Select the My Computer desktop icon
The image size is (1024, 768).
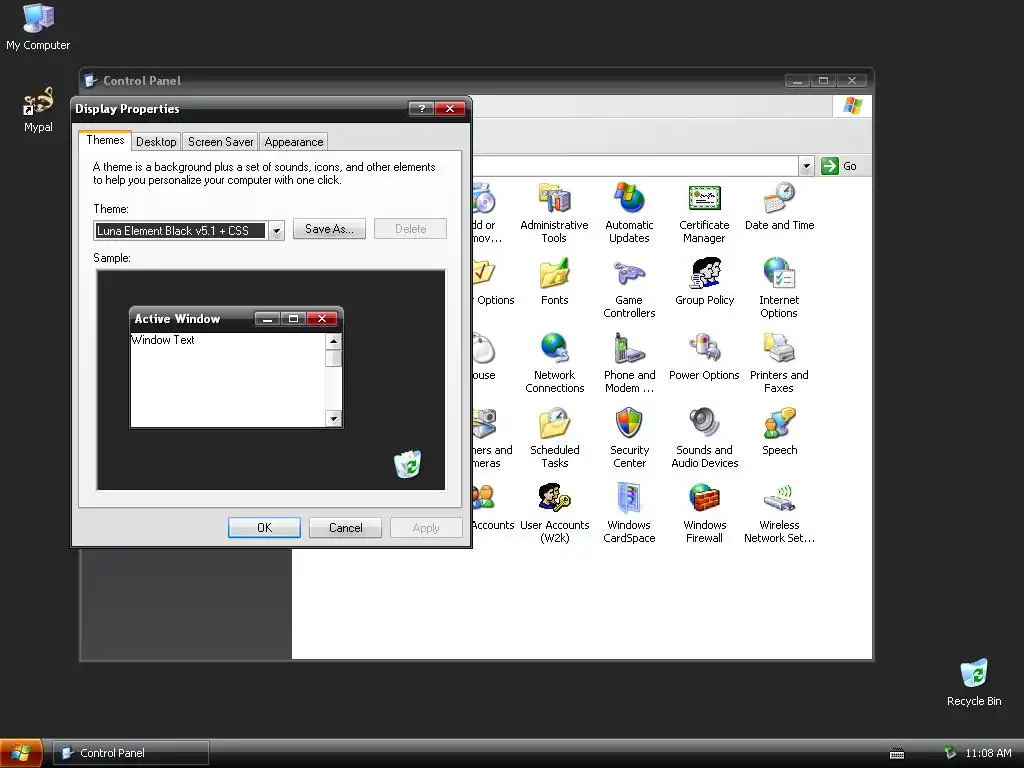point(38,27)
